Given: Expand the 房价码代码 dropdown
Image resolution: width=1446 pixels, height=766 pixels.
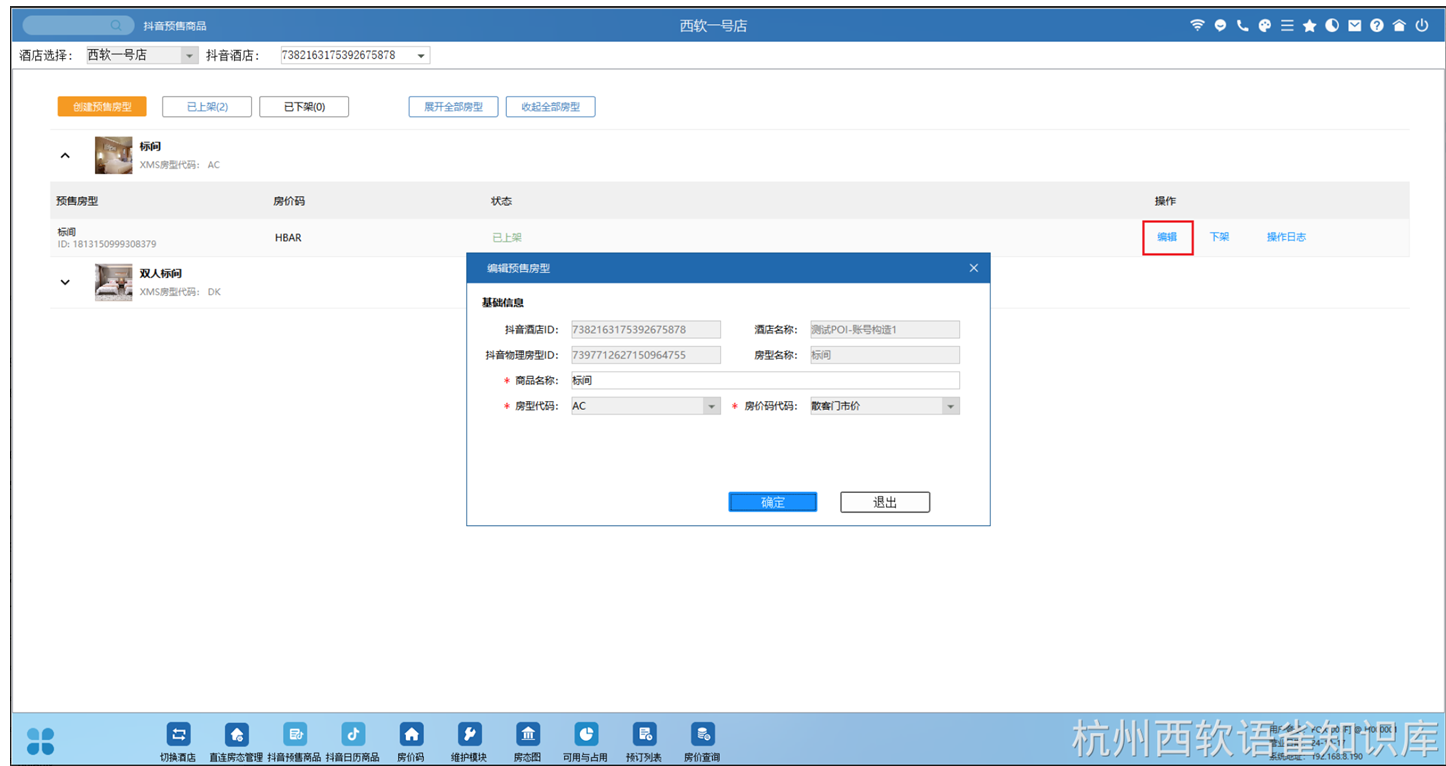Looking at the screenshot, I should pos(950,407).
